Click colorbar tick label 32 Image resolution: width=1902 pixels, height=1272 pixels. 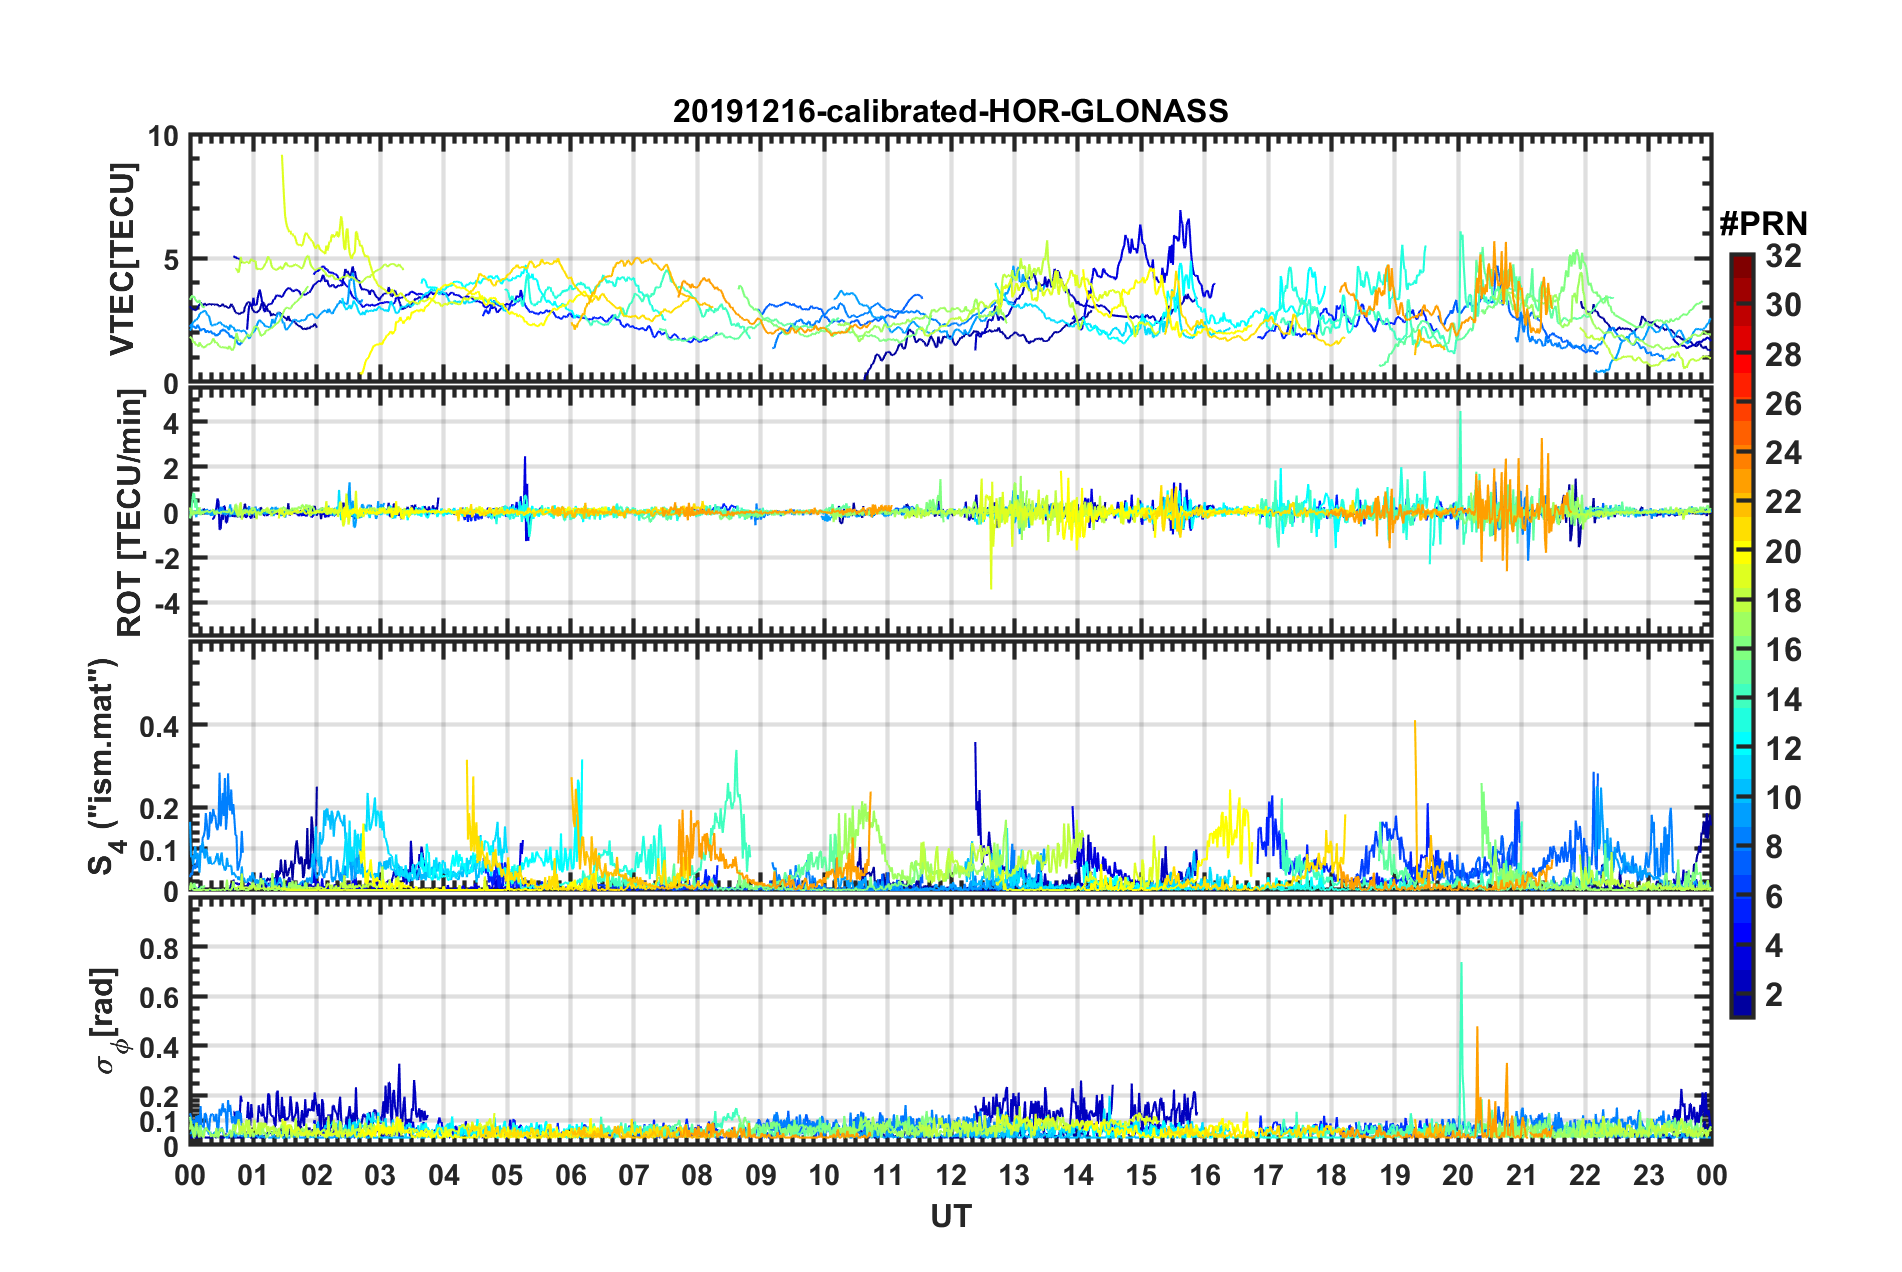coord(1783,256)
